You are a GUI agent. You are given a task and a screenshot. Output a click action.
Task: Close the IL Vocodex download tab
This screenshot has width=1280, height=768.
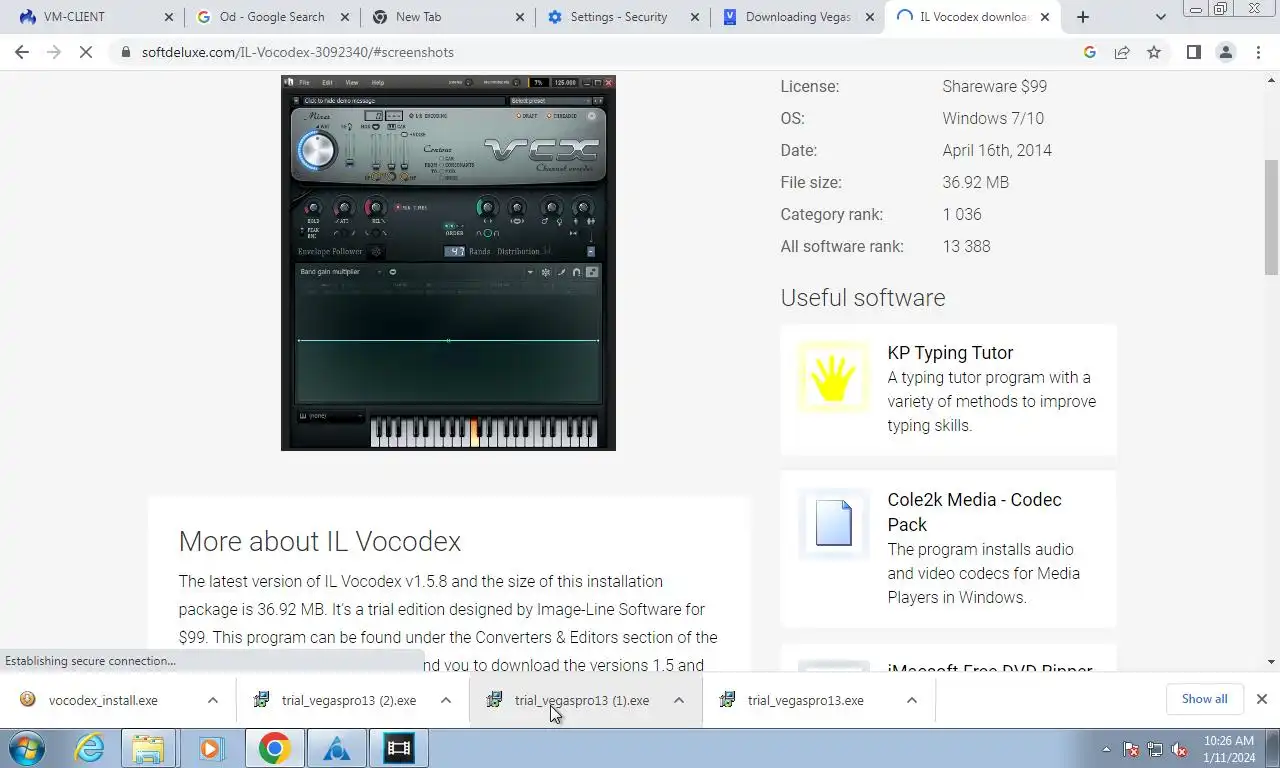pos(1045,17)
